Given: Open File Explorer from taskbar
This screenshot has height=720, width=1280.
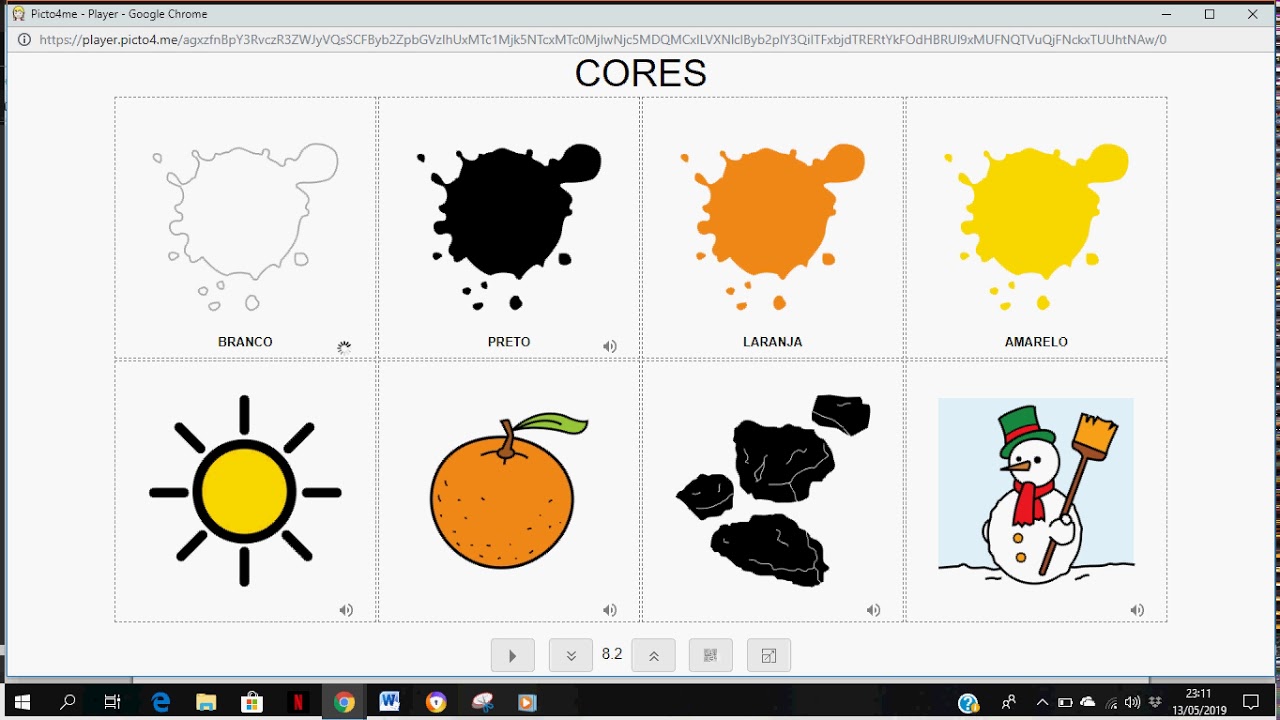Looking at the screenshot, I should click(206, 702).
